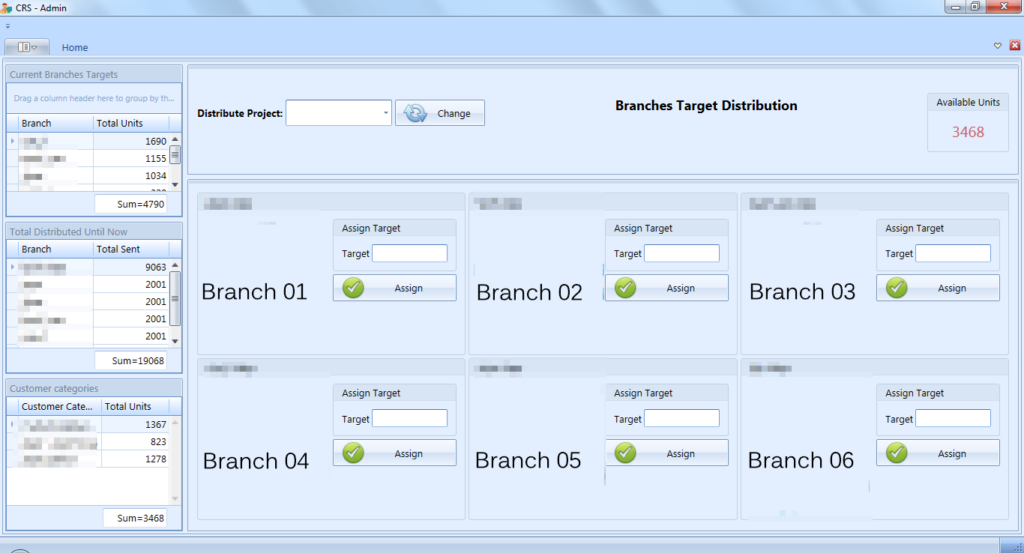Click the Branch 06 label

pyautogui.click(x=801, y=460)
